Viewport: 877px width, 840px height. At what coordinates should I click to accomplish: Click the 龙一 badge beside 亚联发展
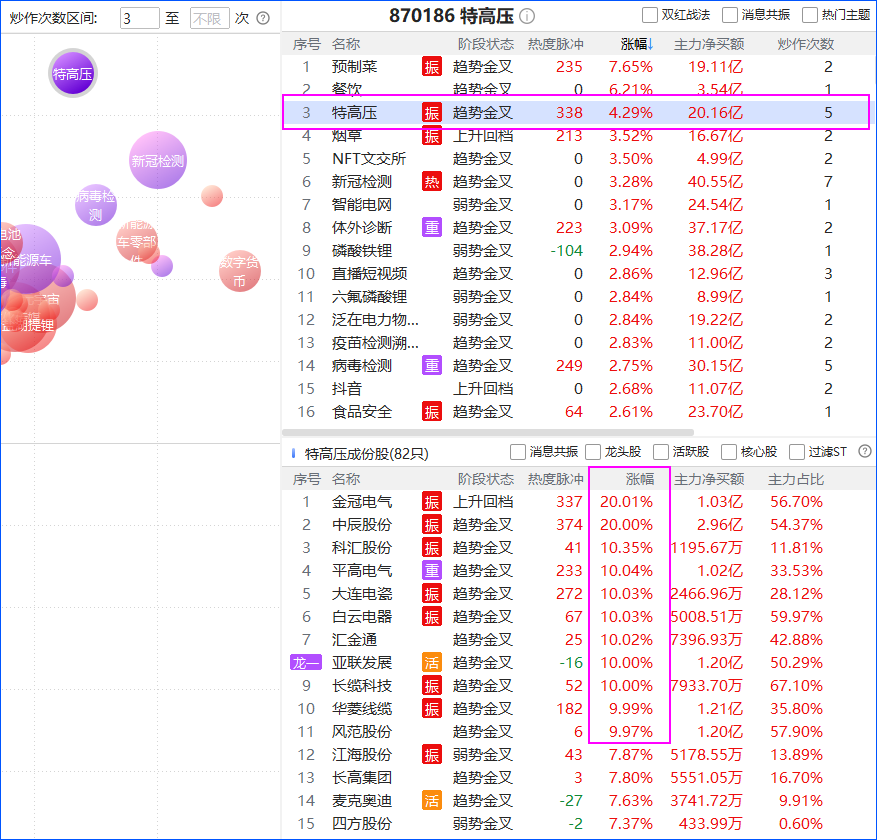tap(305, 662)
